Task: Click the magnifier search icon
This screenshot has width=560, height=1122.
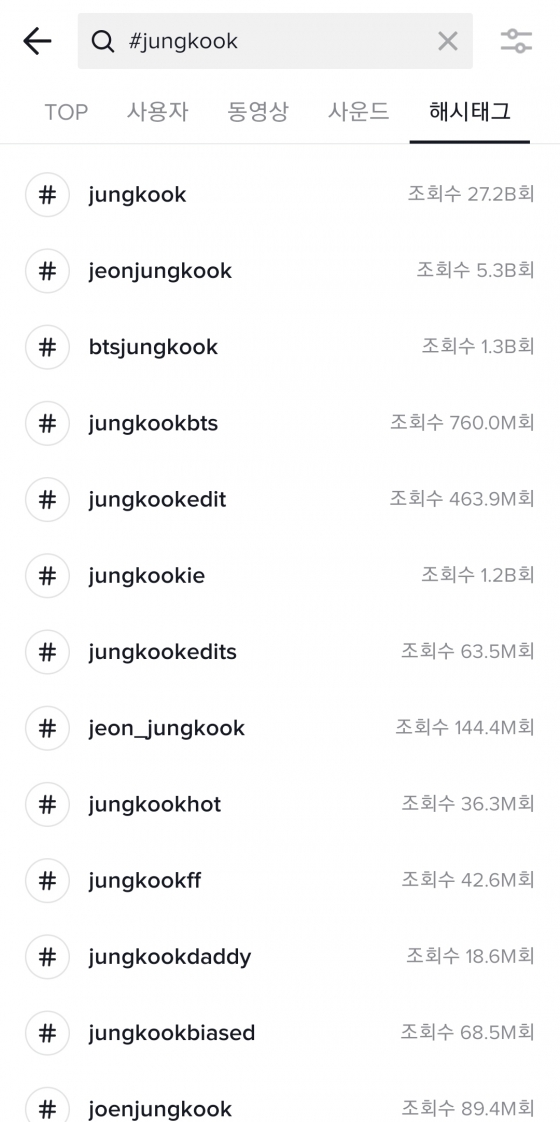Action: tap(103, 42)
